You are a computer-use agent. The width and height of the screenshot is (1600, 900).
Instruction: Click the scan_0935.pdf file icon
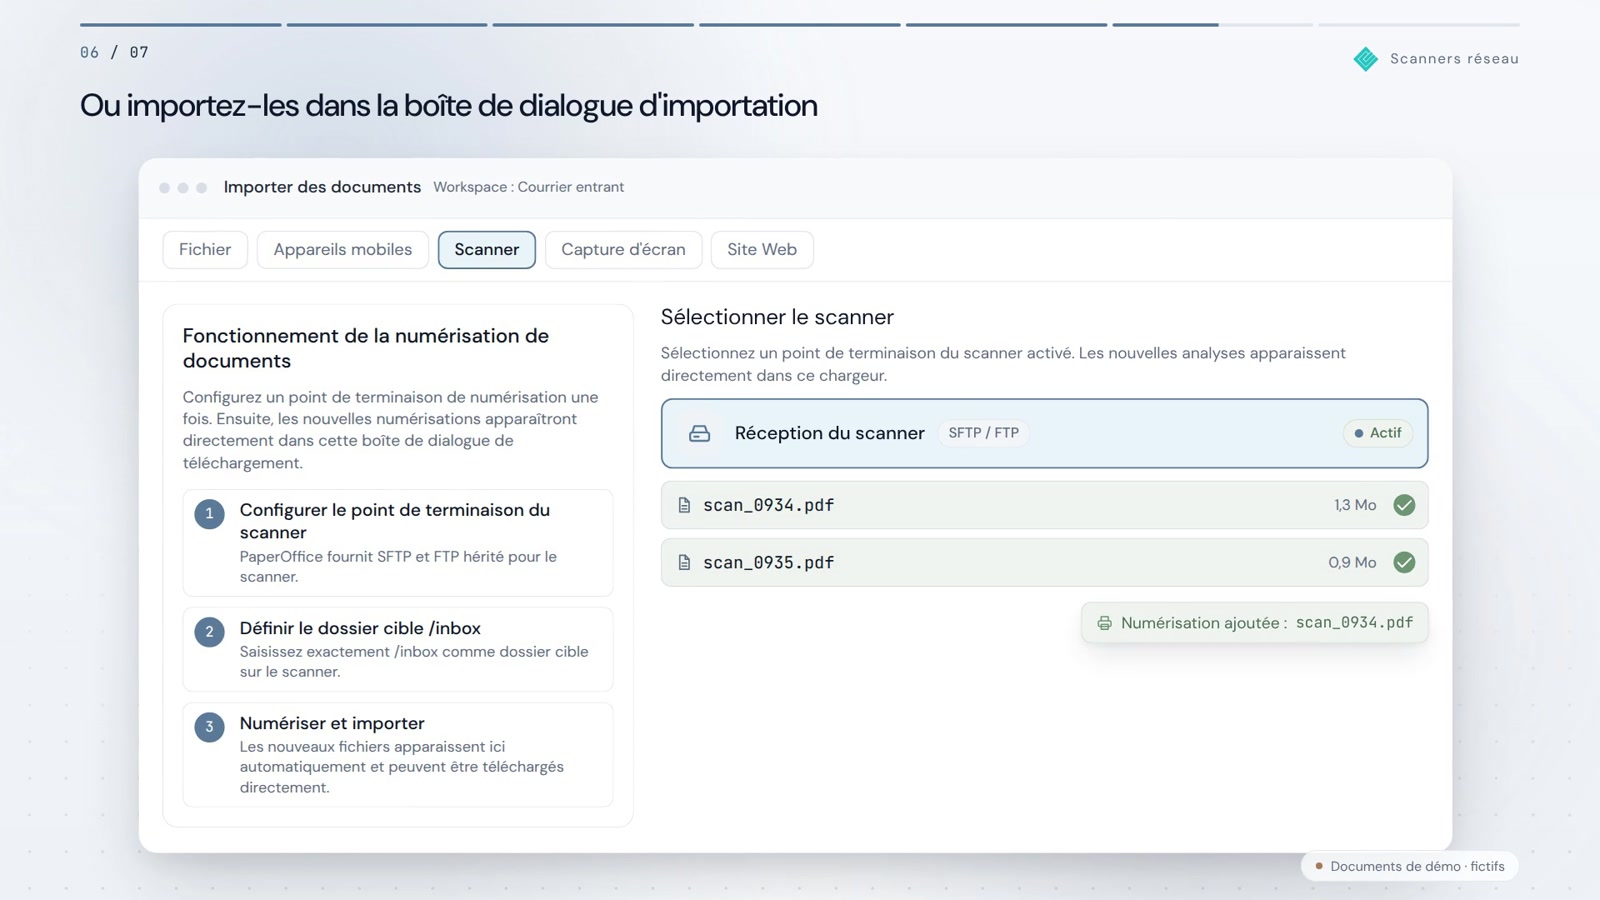pos(684,563)
